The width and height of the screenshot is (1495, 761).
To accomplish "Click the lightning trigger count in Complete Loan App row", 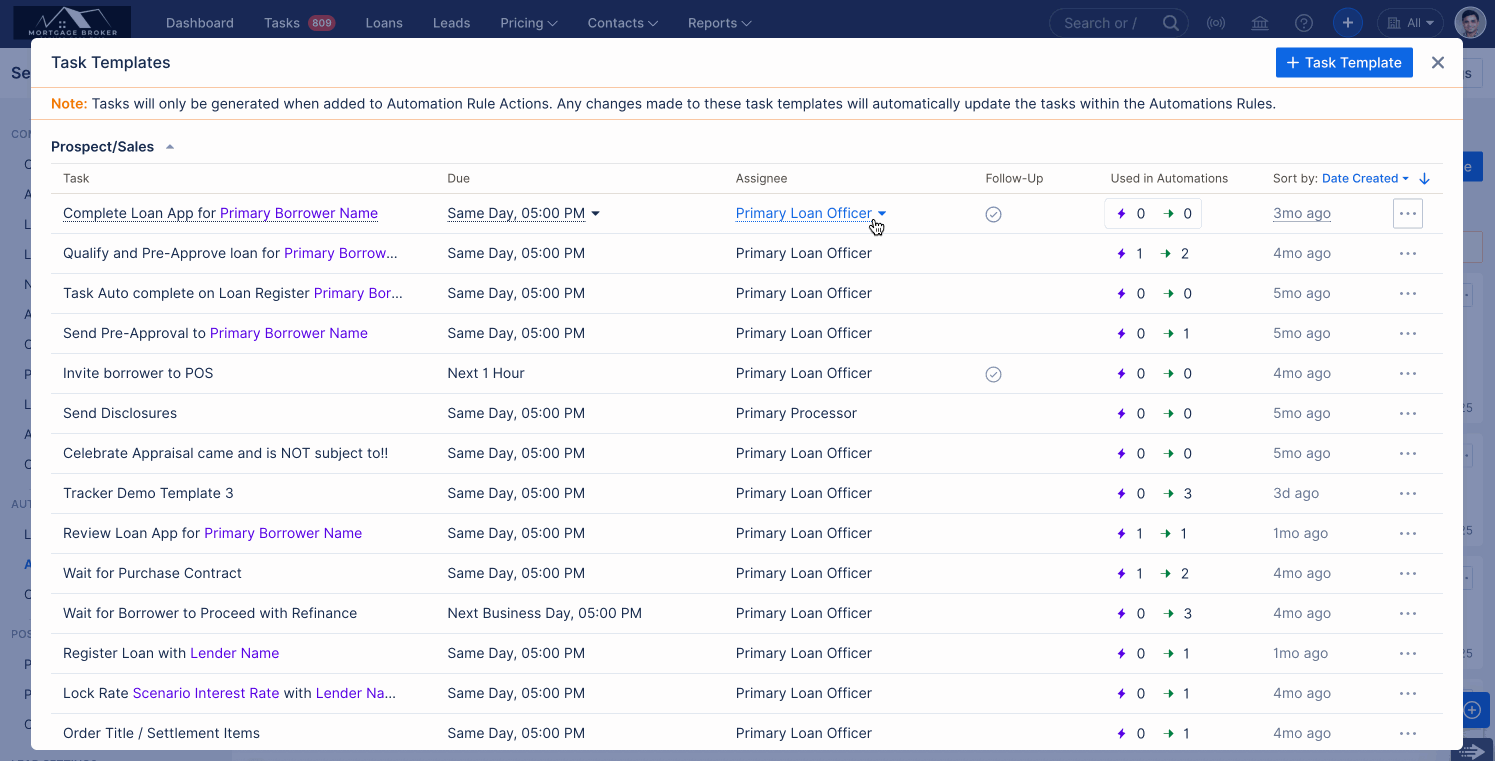I will pyautogui.click(x=1131, y=213).
